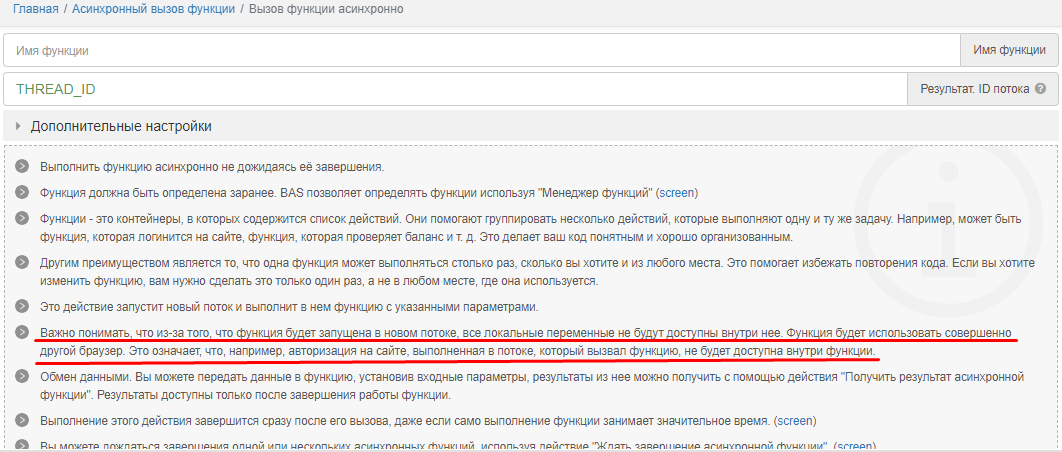Click the THREAD_ID result variable field

[454, 89]
